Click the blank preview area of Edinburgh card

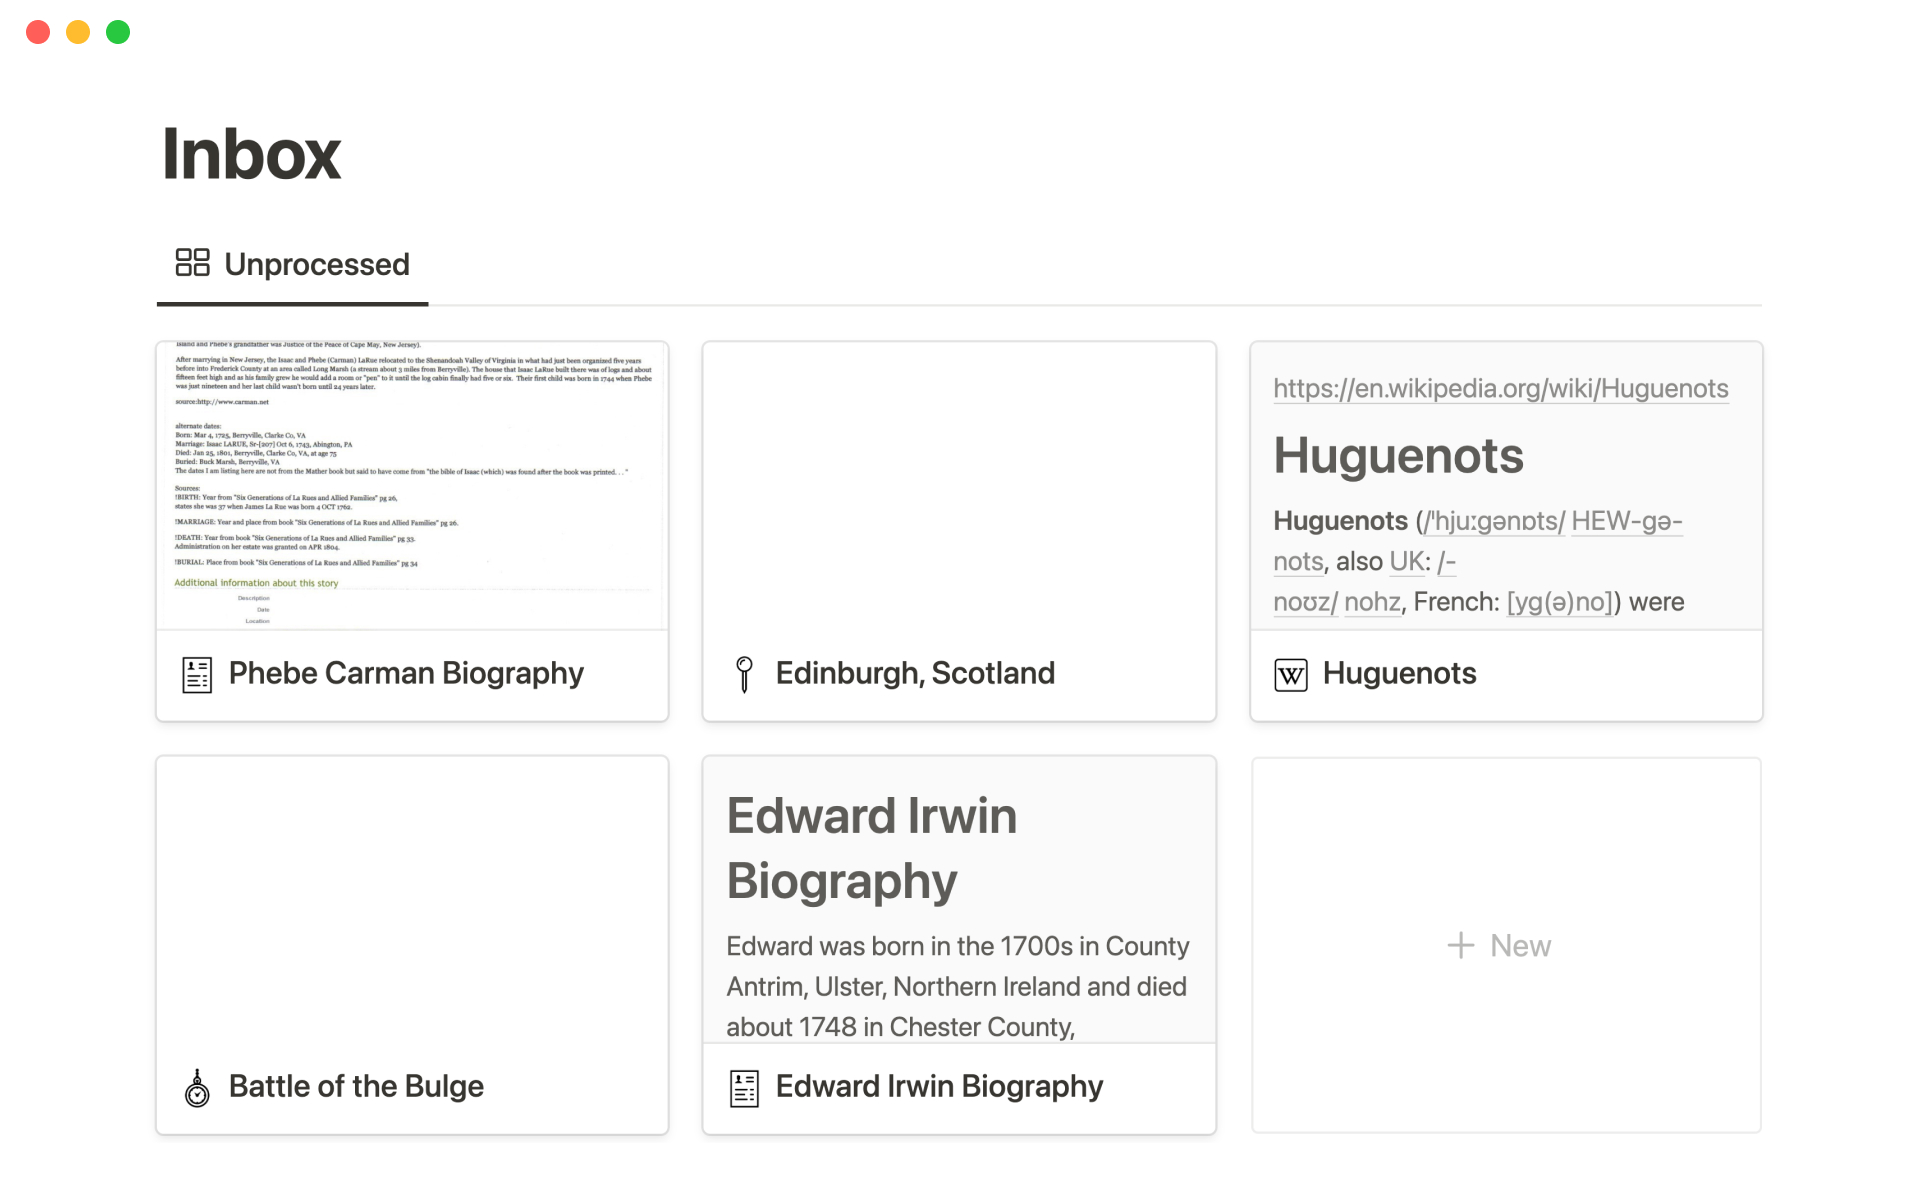(x=958, y=485)
